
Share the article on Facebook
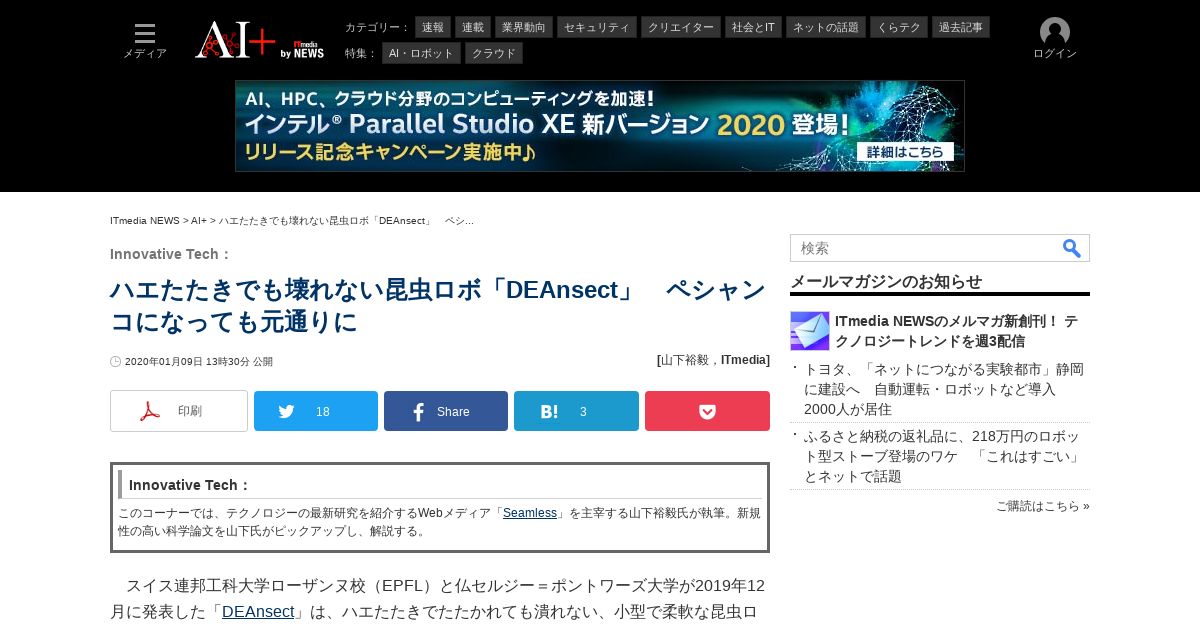pos(446,411)
